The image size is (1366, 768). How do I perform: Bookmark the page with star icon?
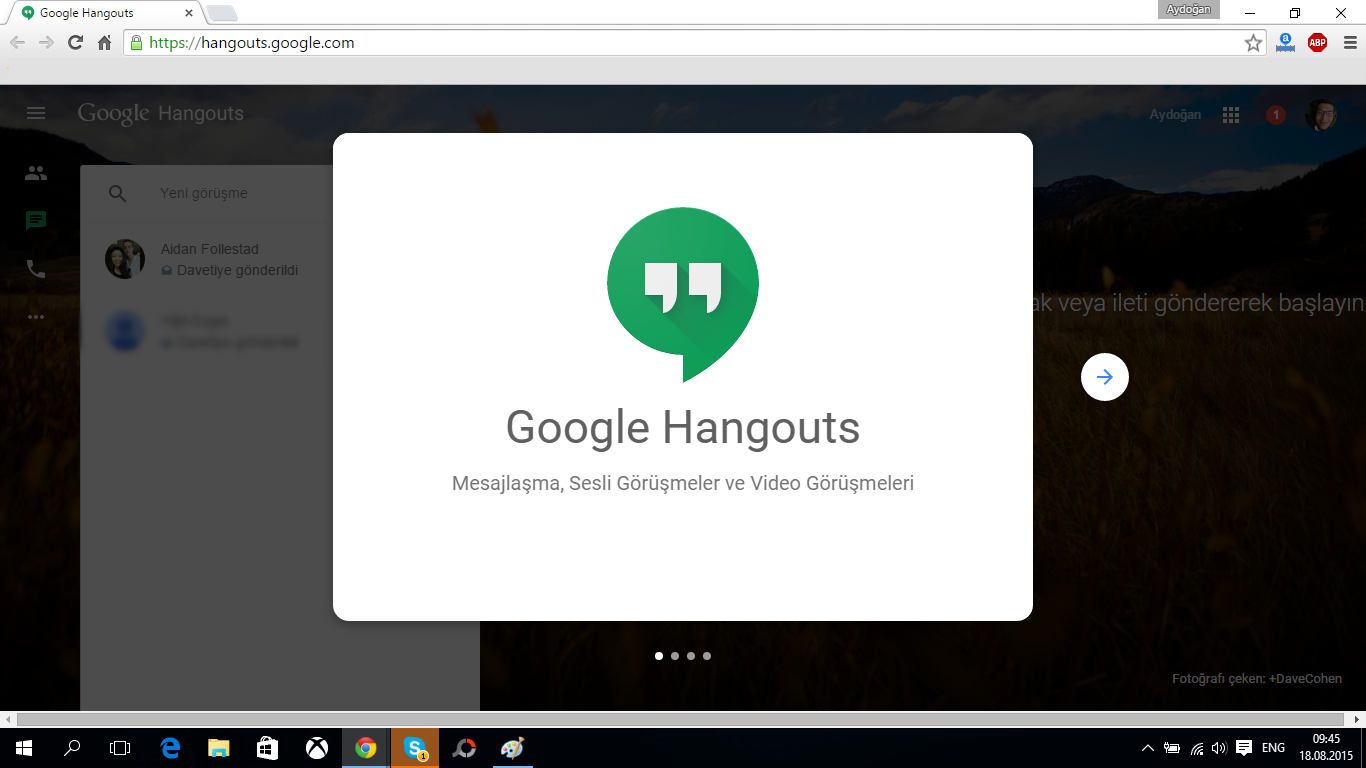[x=1253, y=43]
